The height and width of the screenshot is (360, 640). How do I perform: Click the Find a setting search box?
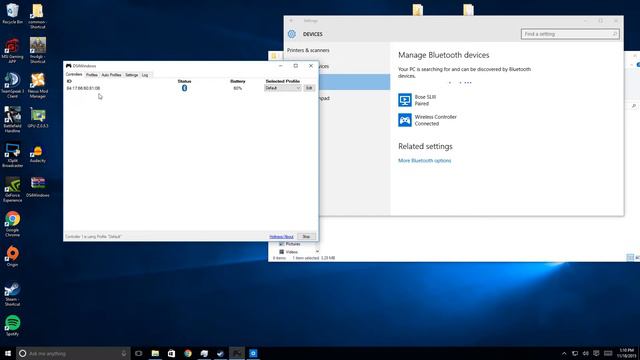(x=570, y=34)
